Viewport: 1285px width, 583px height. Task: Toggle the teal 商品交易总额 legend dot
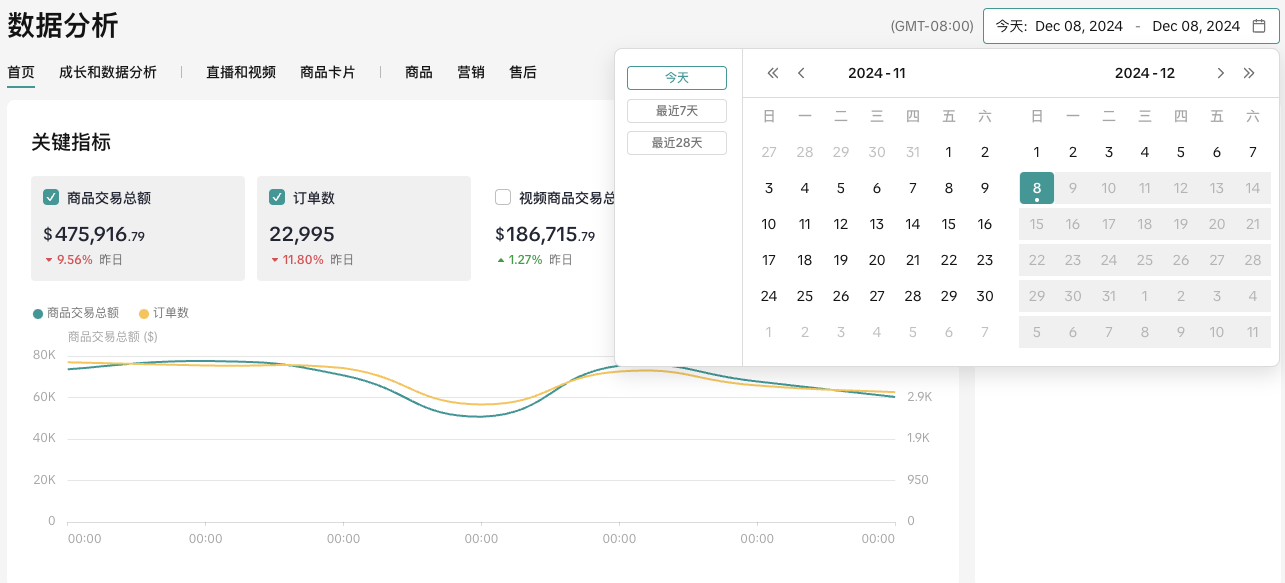(38, 313)
